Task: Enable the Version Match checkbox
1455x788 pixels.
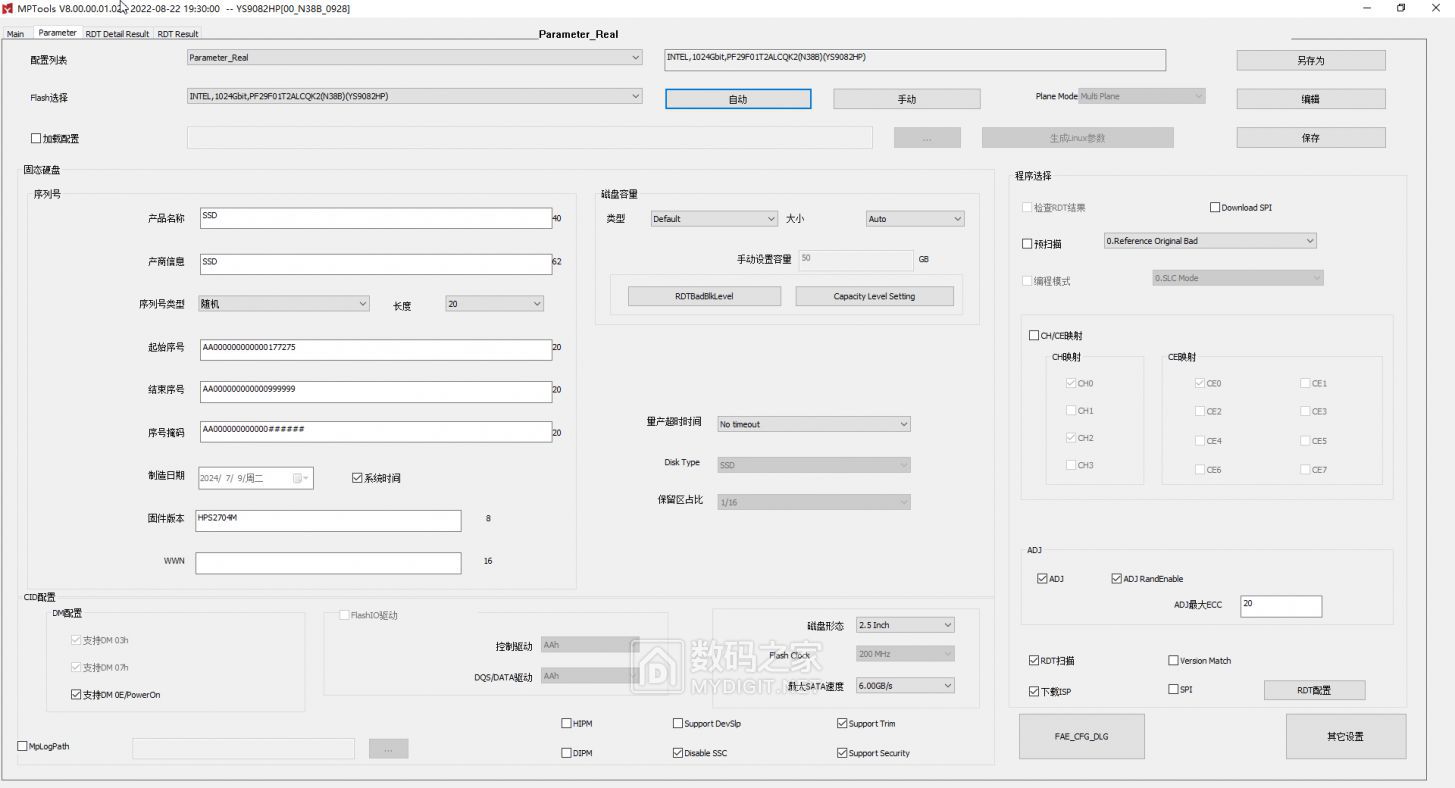Action: pos(1173,661)
